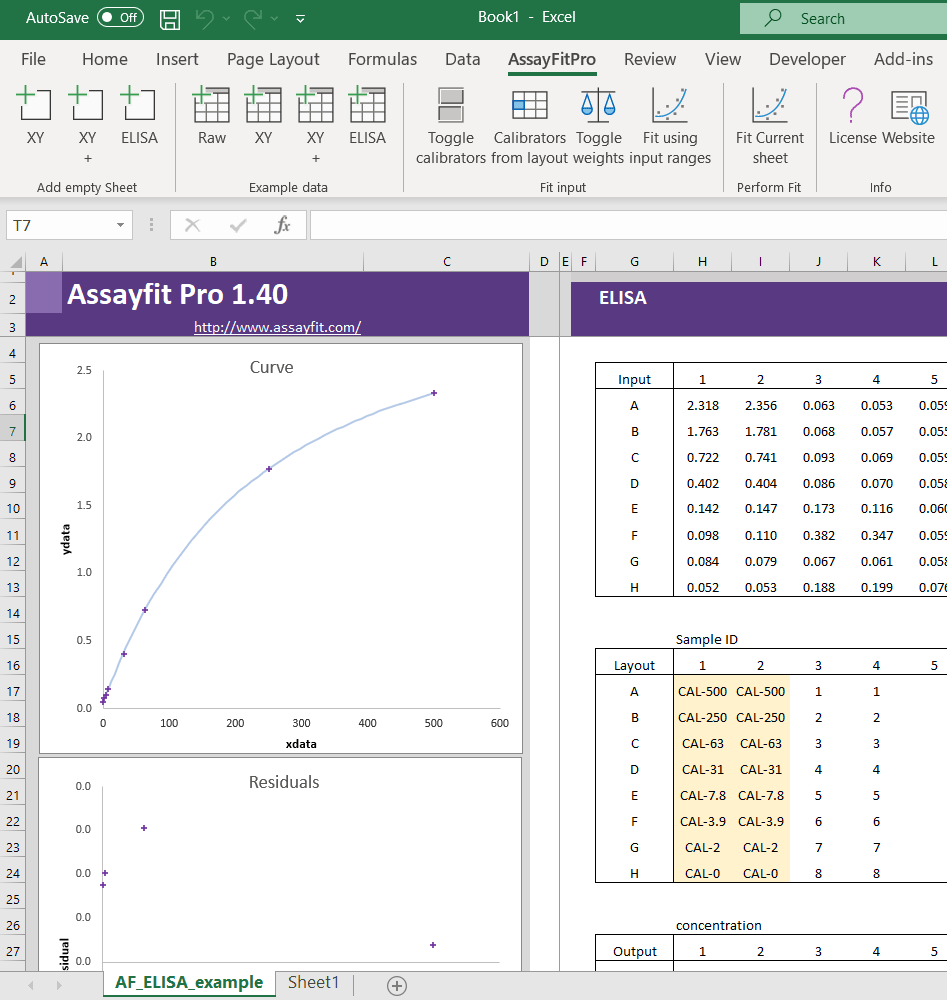Add a new sheet with plus button

click(x=397, y=985)
